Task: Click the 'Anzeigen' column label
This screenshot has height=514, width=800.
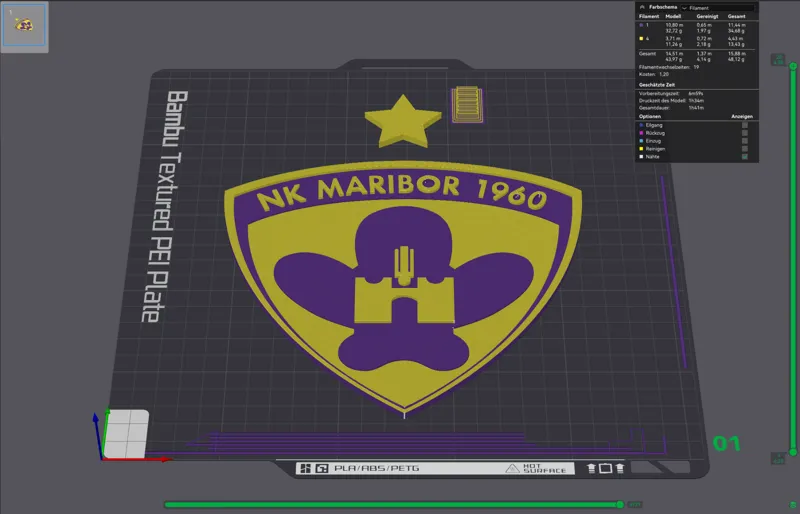Action: (741, 116)
